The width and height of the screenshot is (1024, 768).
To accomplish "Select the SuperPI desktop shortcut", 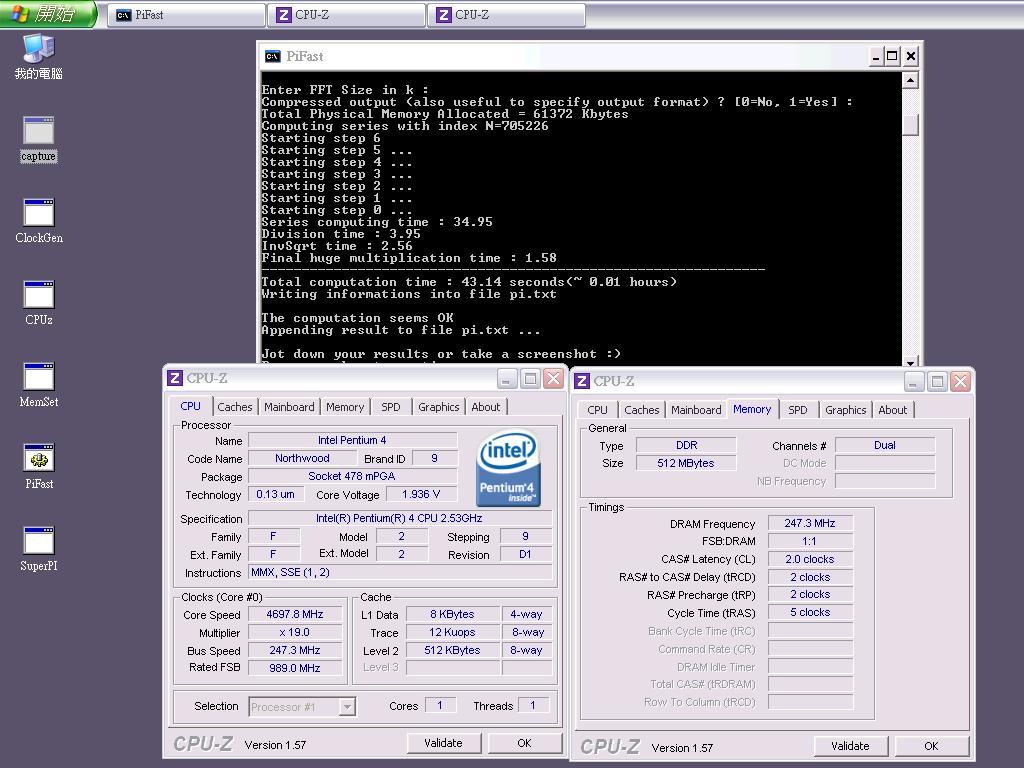I will [x=39, y=549].
